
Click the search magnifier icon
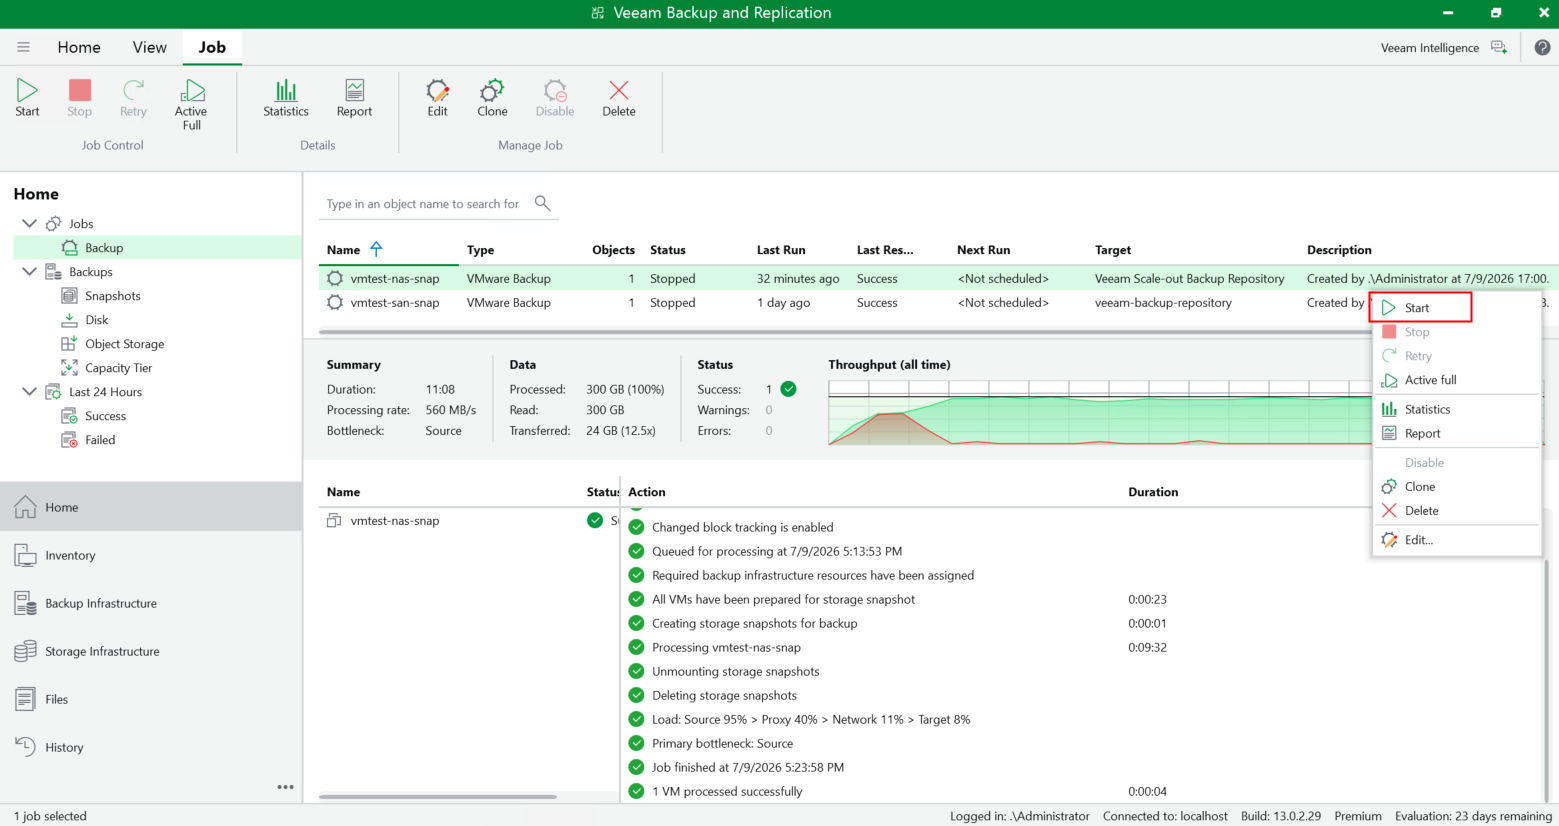(543, 203)
